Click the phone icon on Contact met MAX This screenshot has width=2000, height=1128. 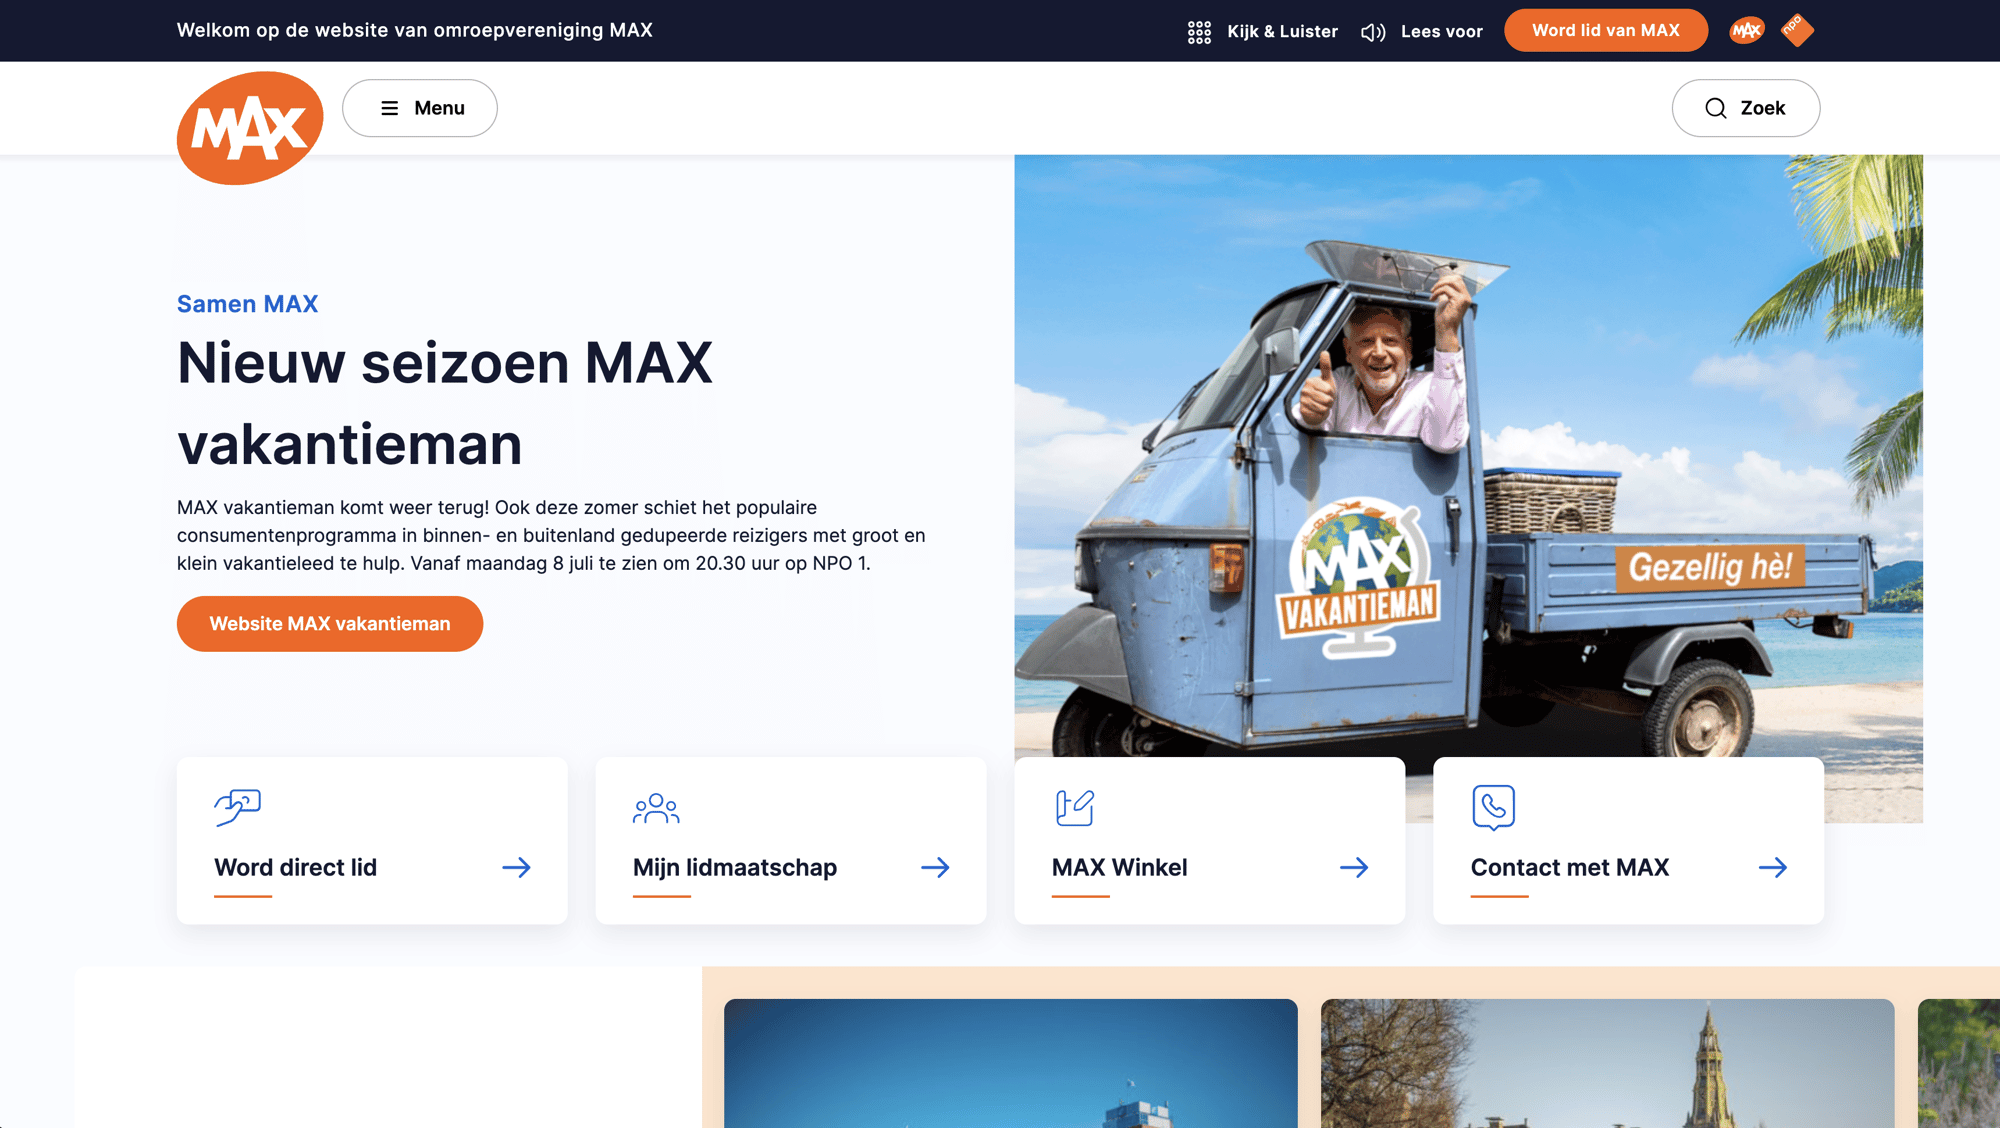pyautogui.click(x=1494, y=807)
